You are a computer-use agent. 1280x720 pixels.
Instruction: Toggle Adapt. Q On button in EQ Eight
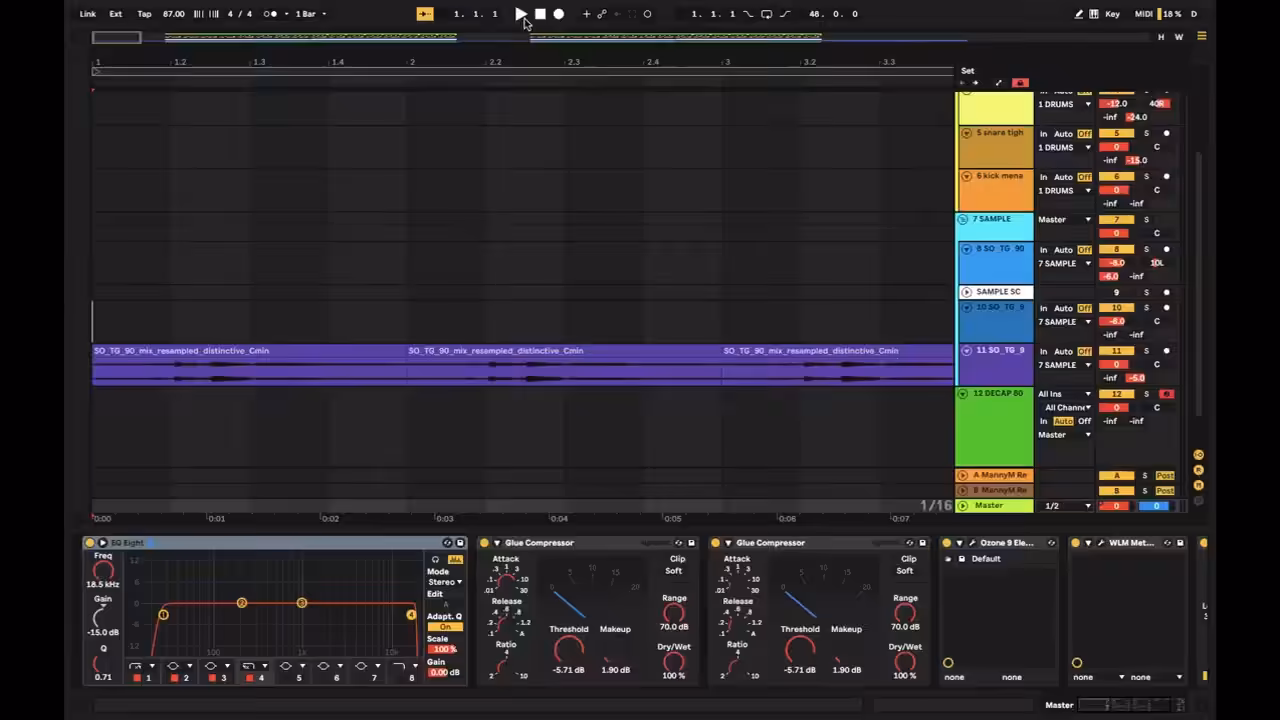(445, 627)
